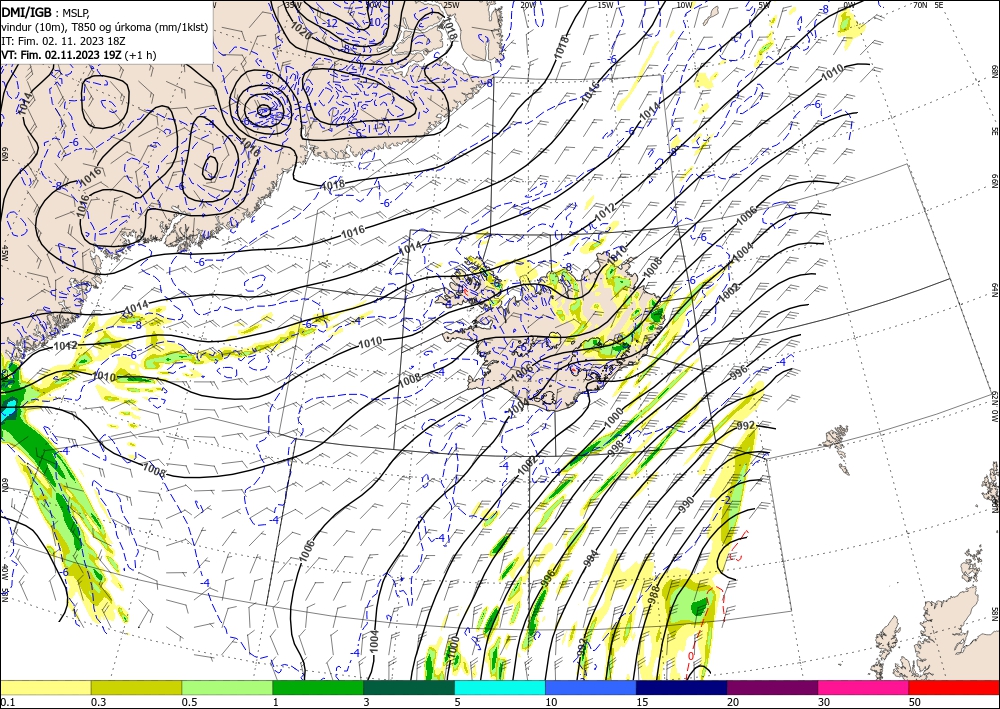The image size is (1000, 709).
Task: Click the "70N 5E" label in top corner
Action: 928,4
